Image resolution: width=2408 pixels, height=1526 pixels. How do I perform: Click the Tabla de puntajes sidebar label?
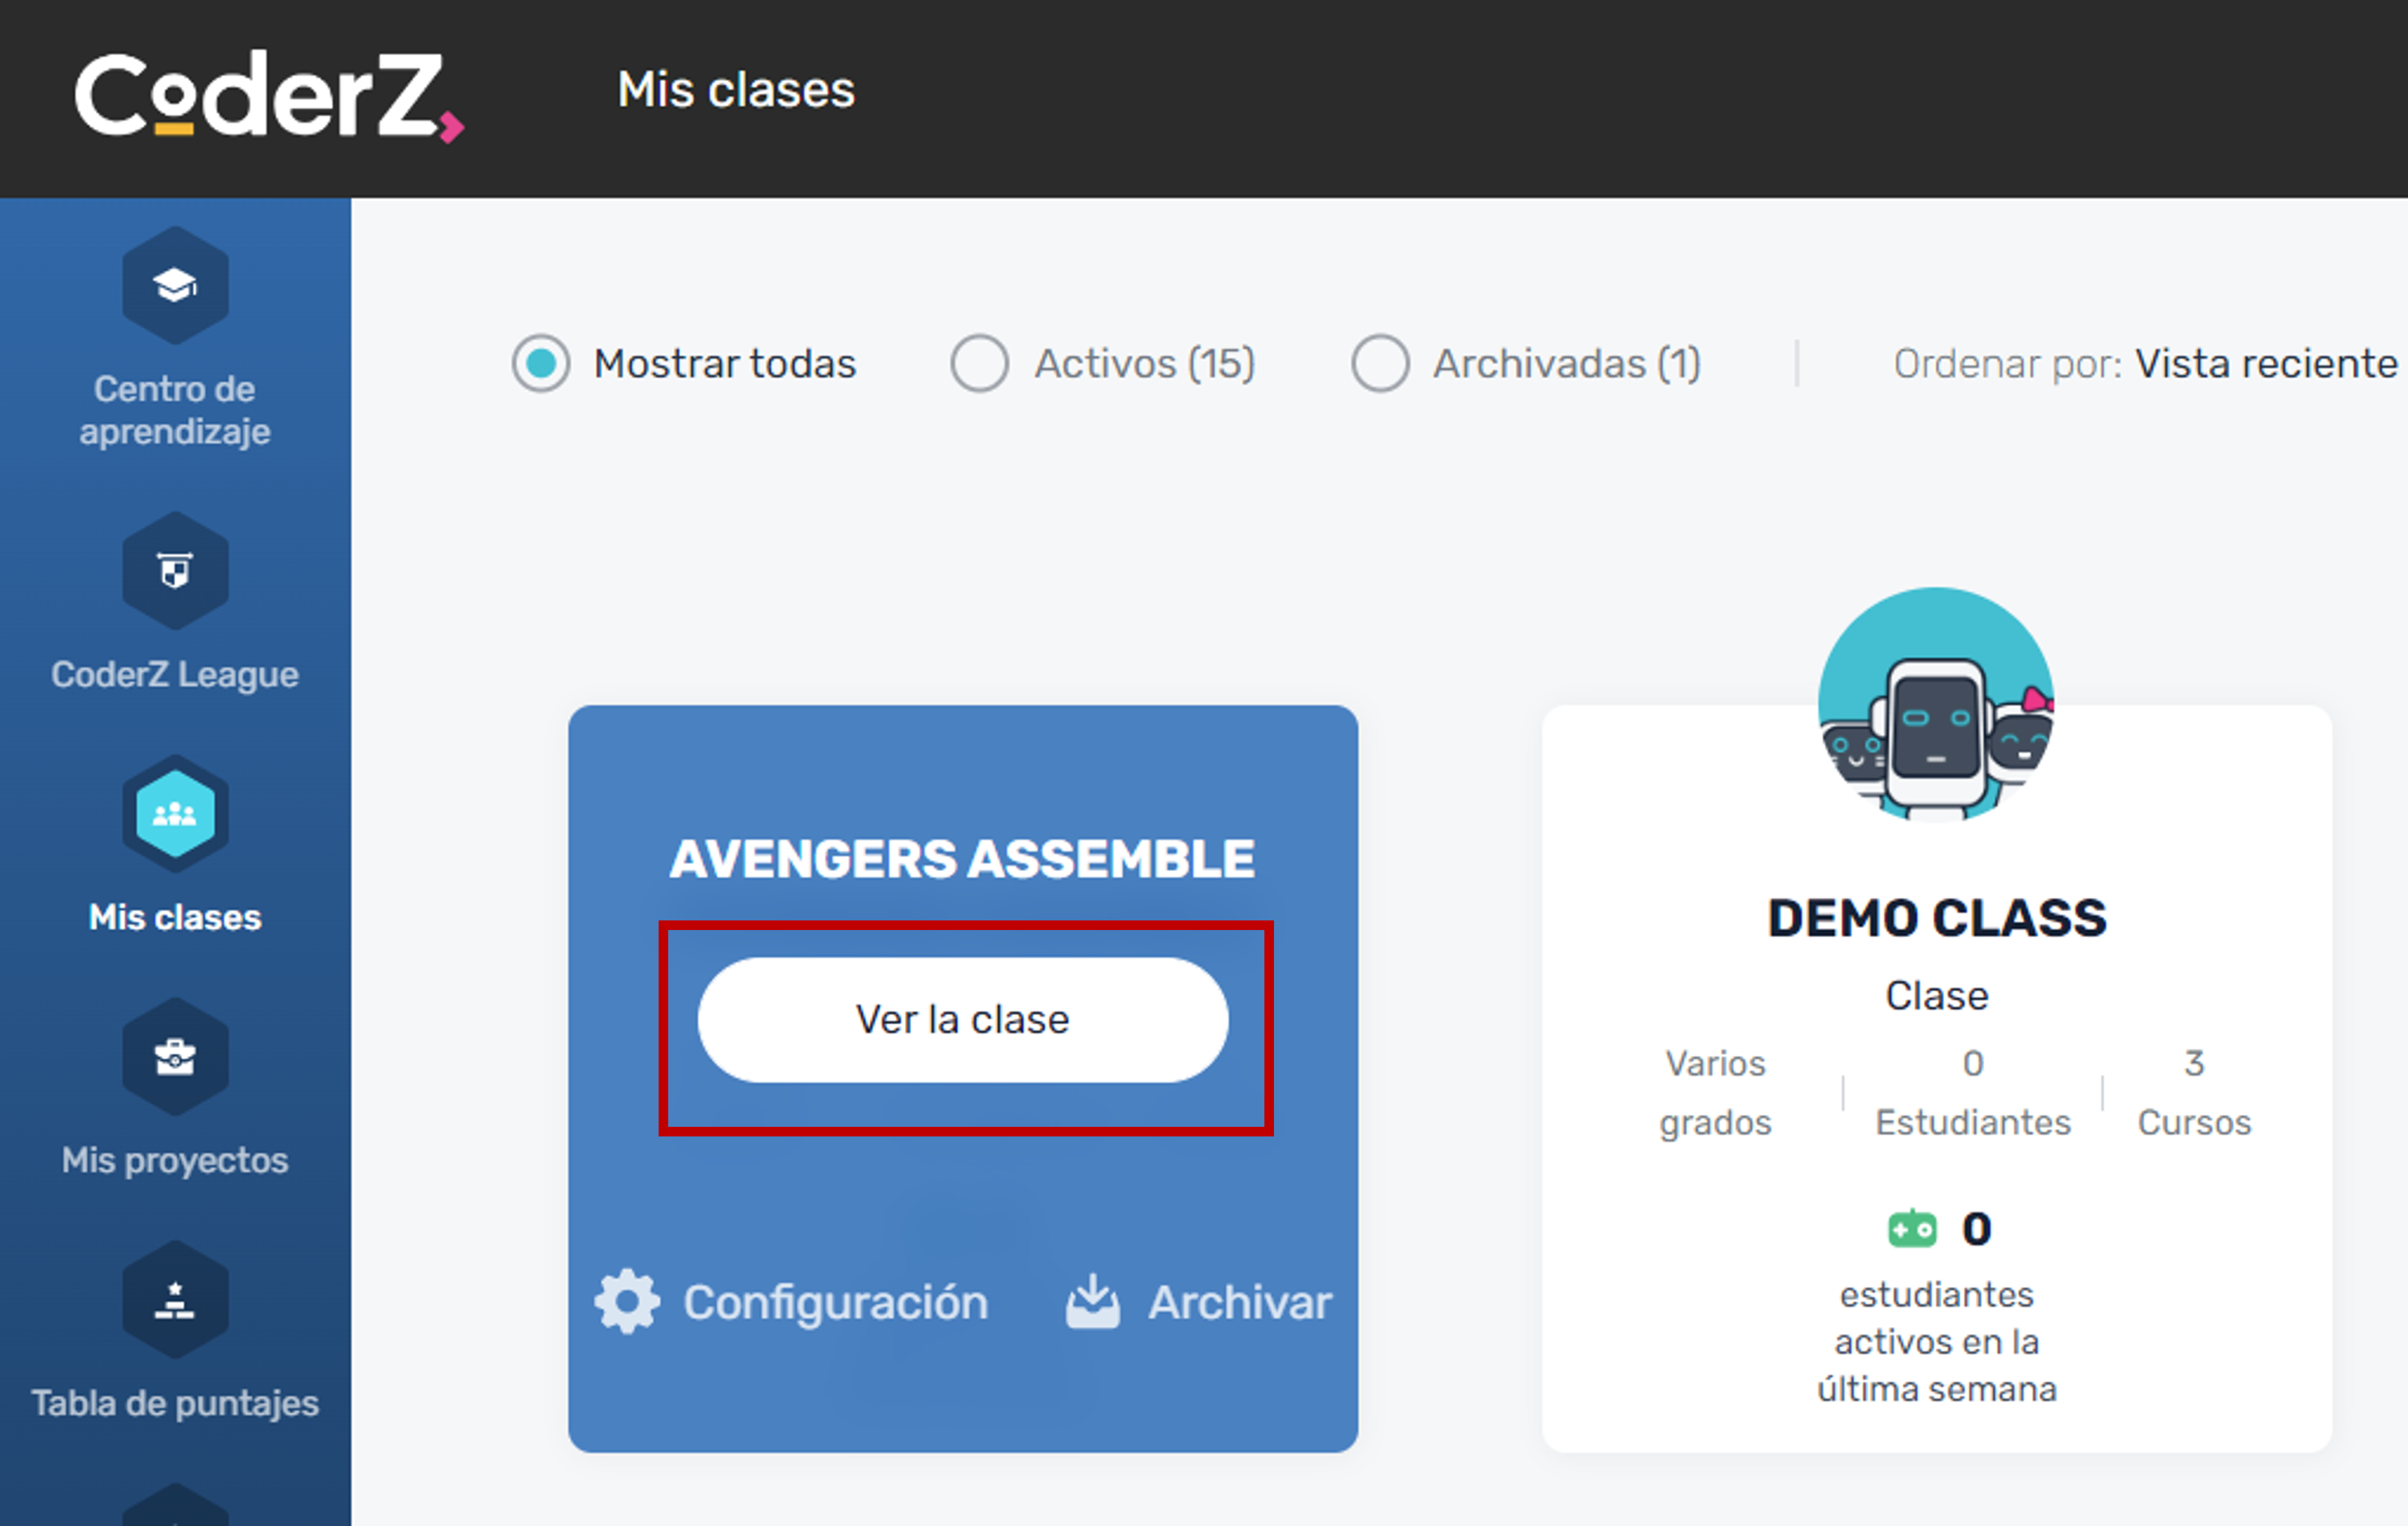pos(175,1404)
